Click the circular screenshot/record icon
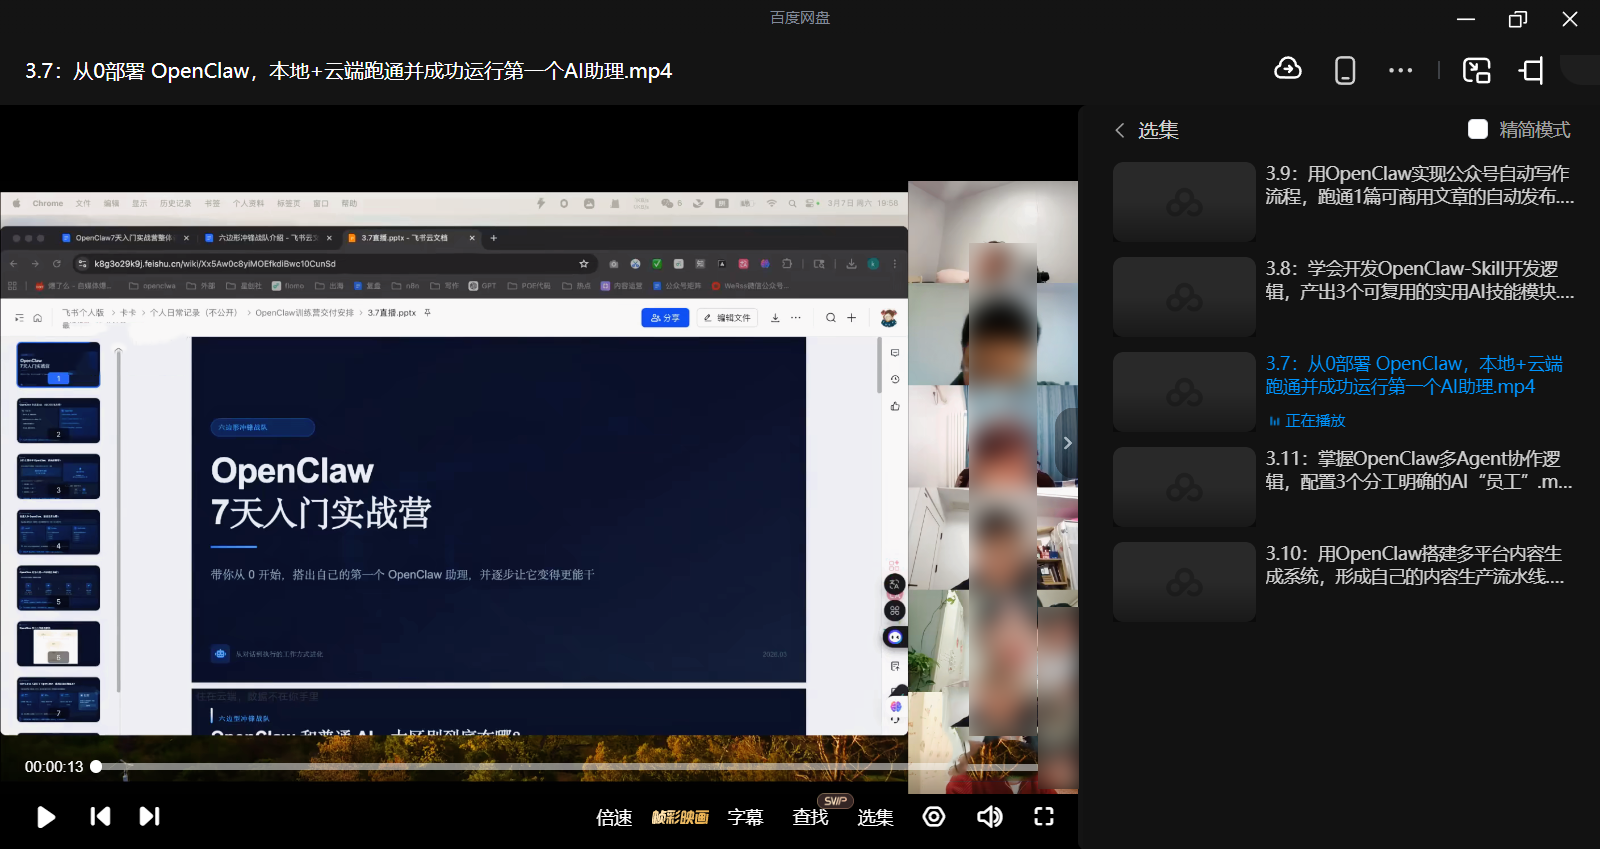The image size is (1600, 849). click(x=934, y=817)
